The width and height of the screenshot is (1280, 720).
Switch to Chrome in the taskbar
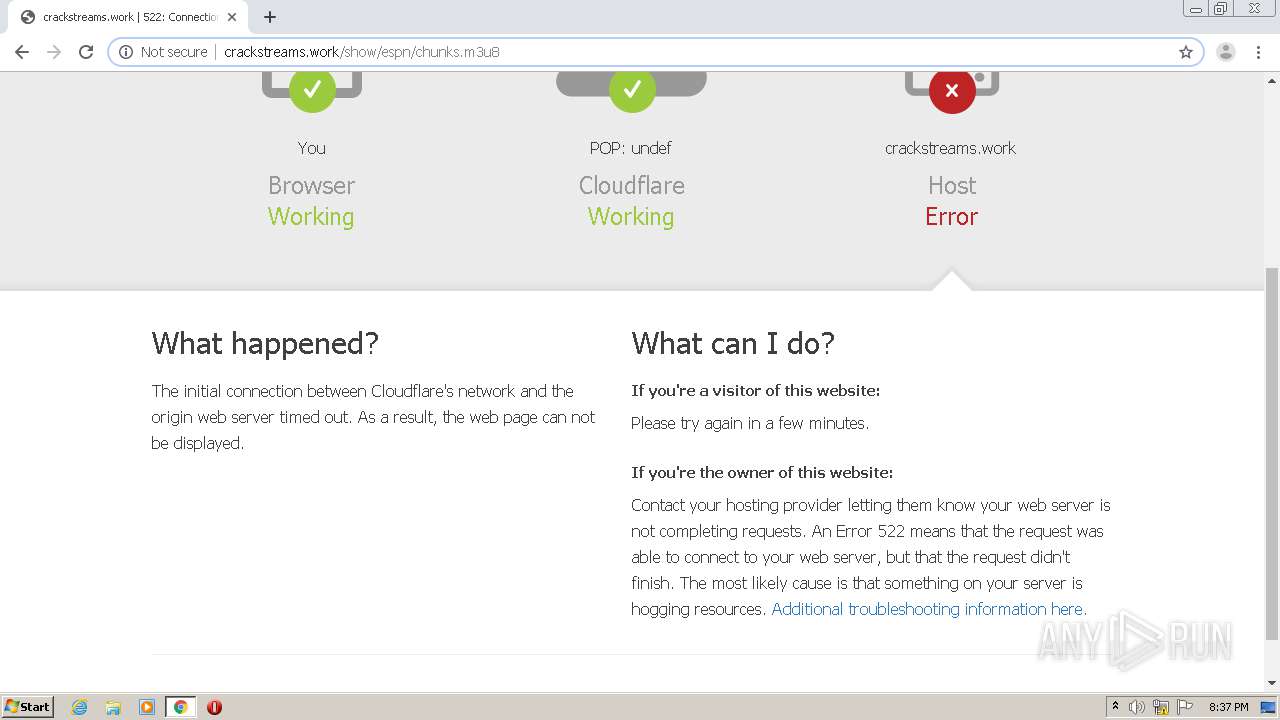pyautogui.click(x=180, y=707)
